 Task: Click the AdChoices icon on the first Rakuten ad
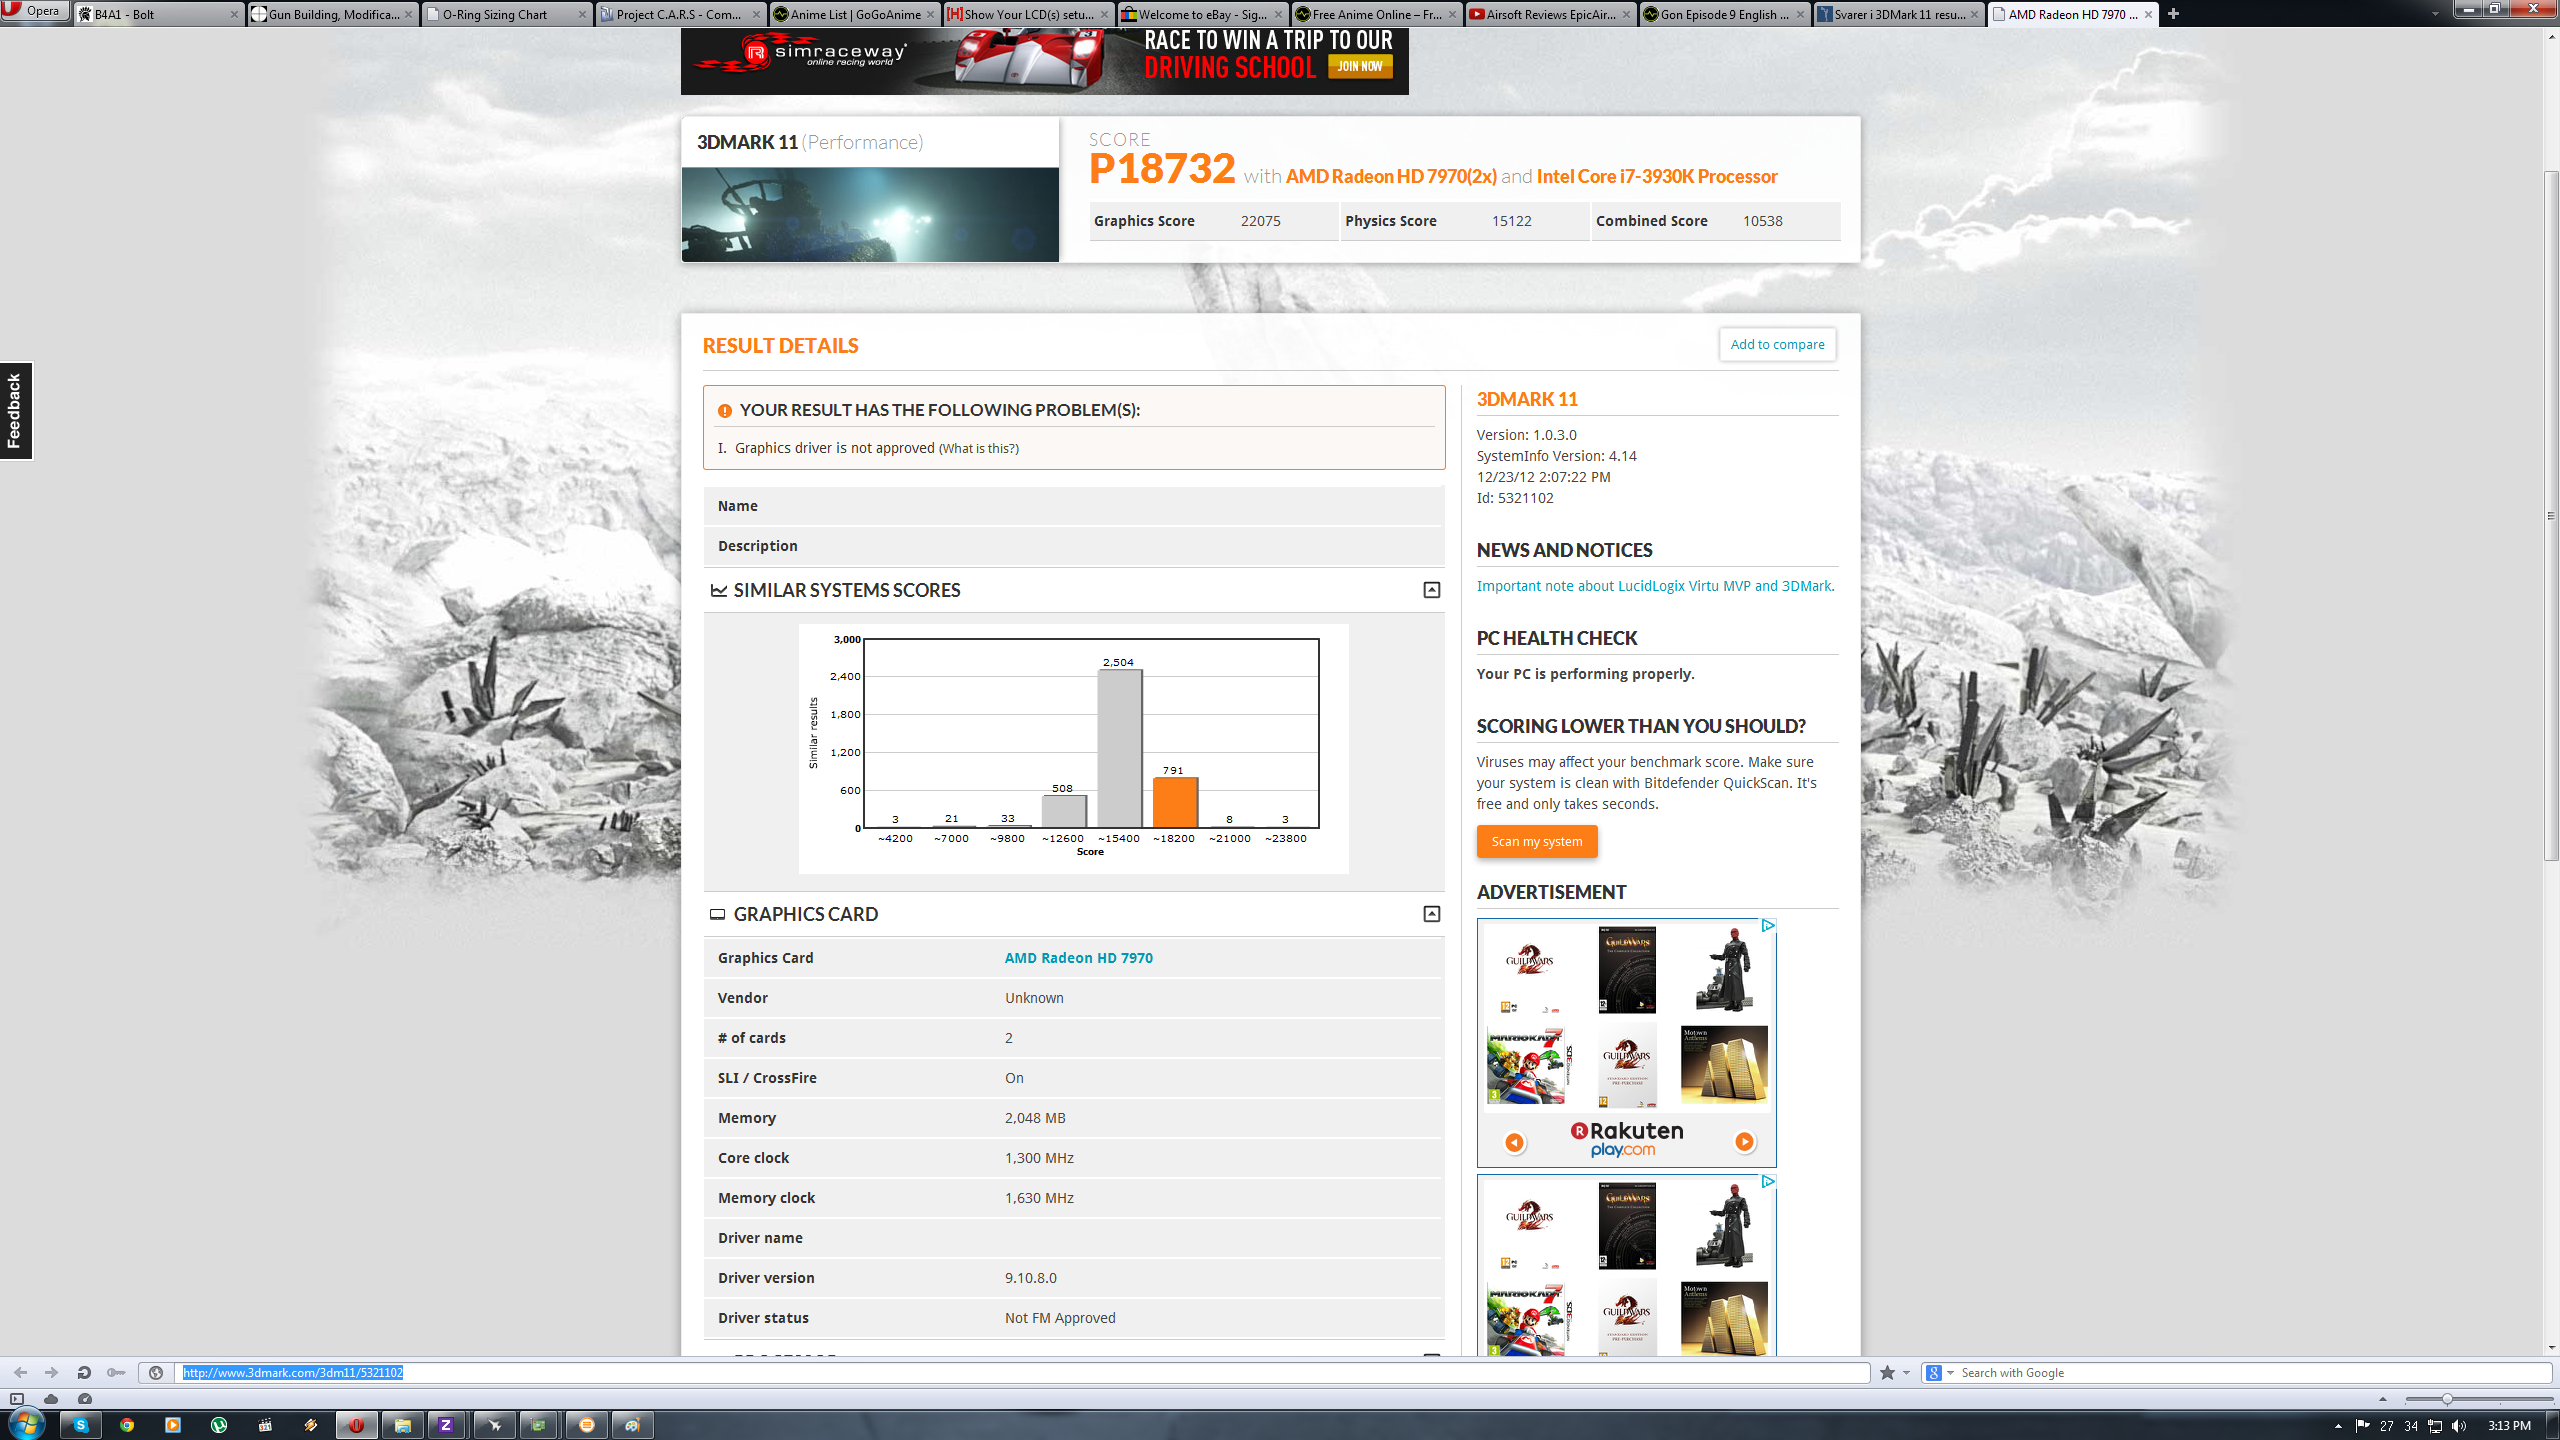[1767, 925]
